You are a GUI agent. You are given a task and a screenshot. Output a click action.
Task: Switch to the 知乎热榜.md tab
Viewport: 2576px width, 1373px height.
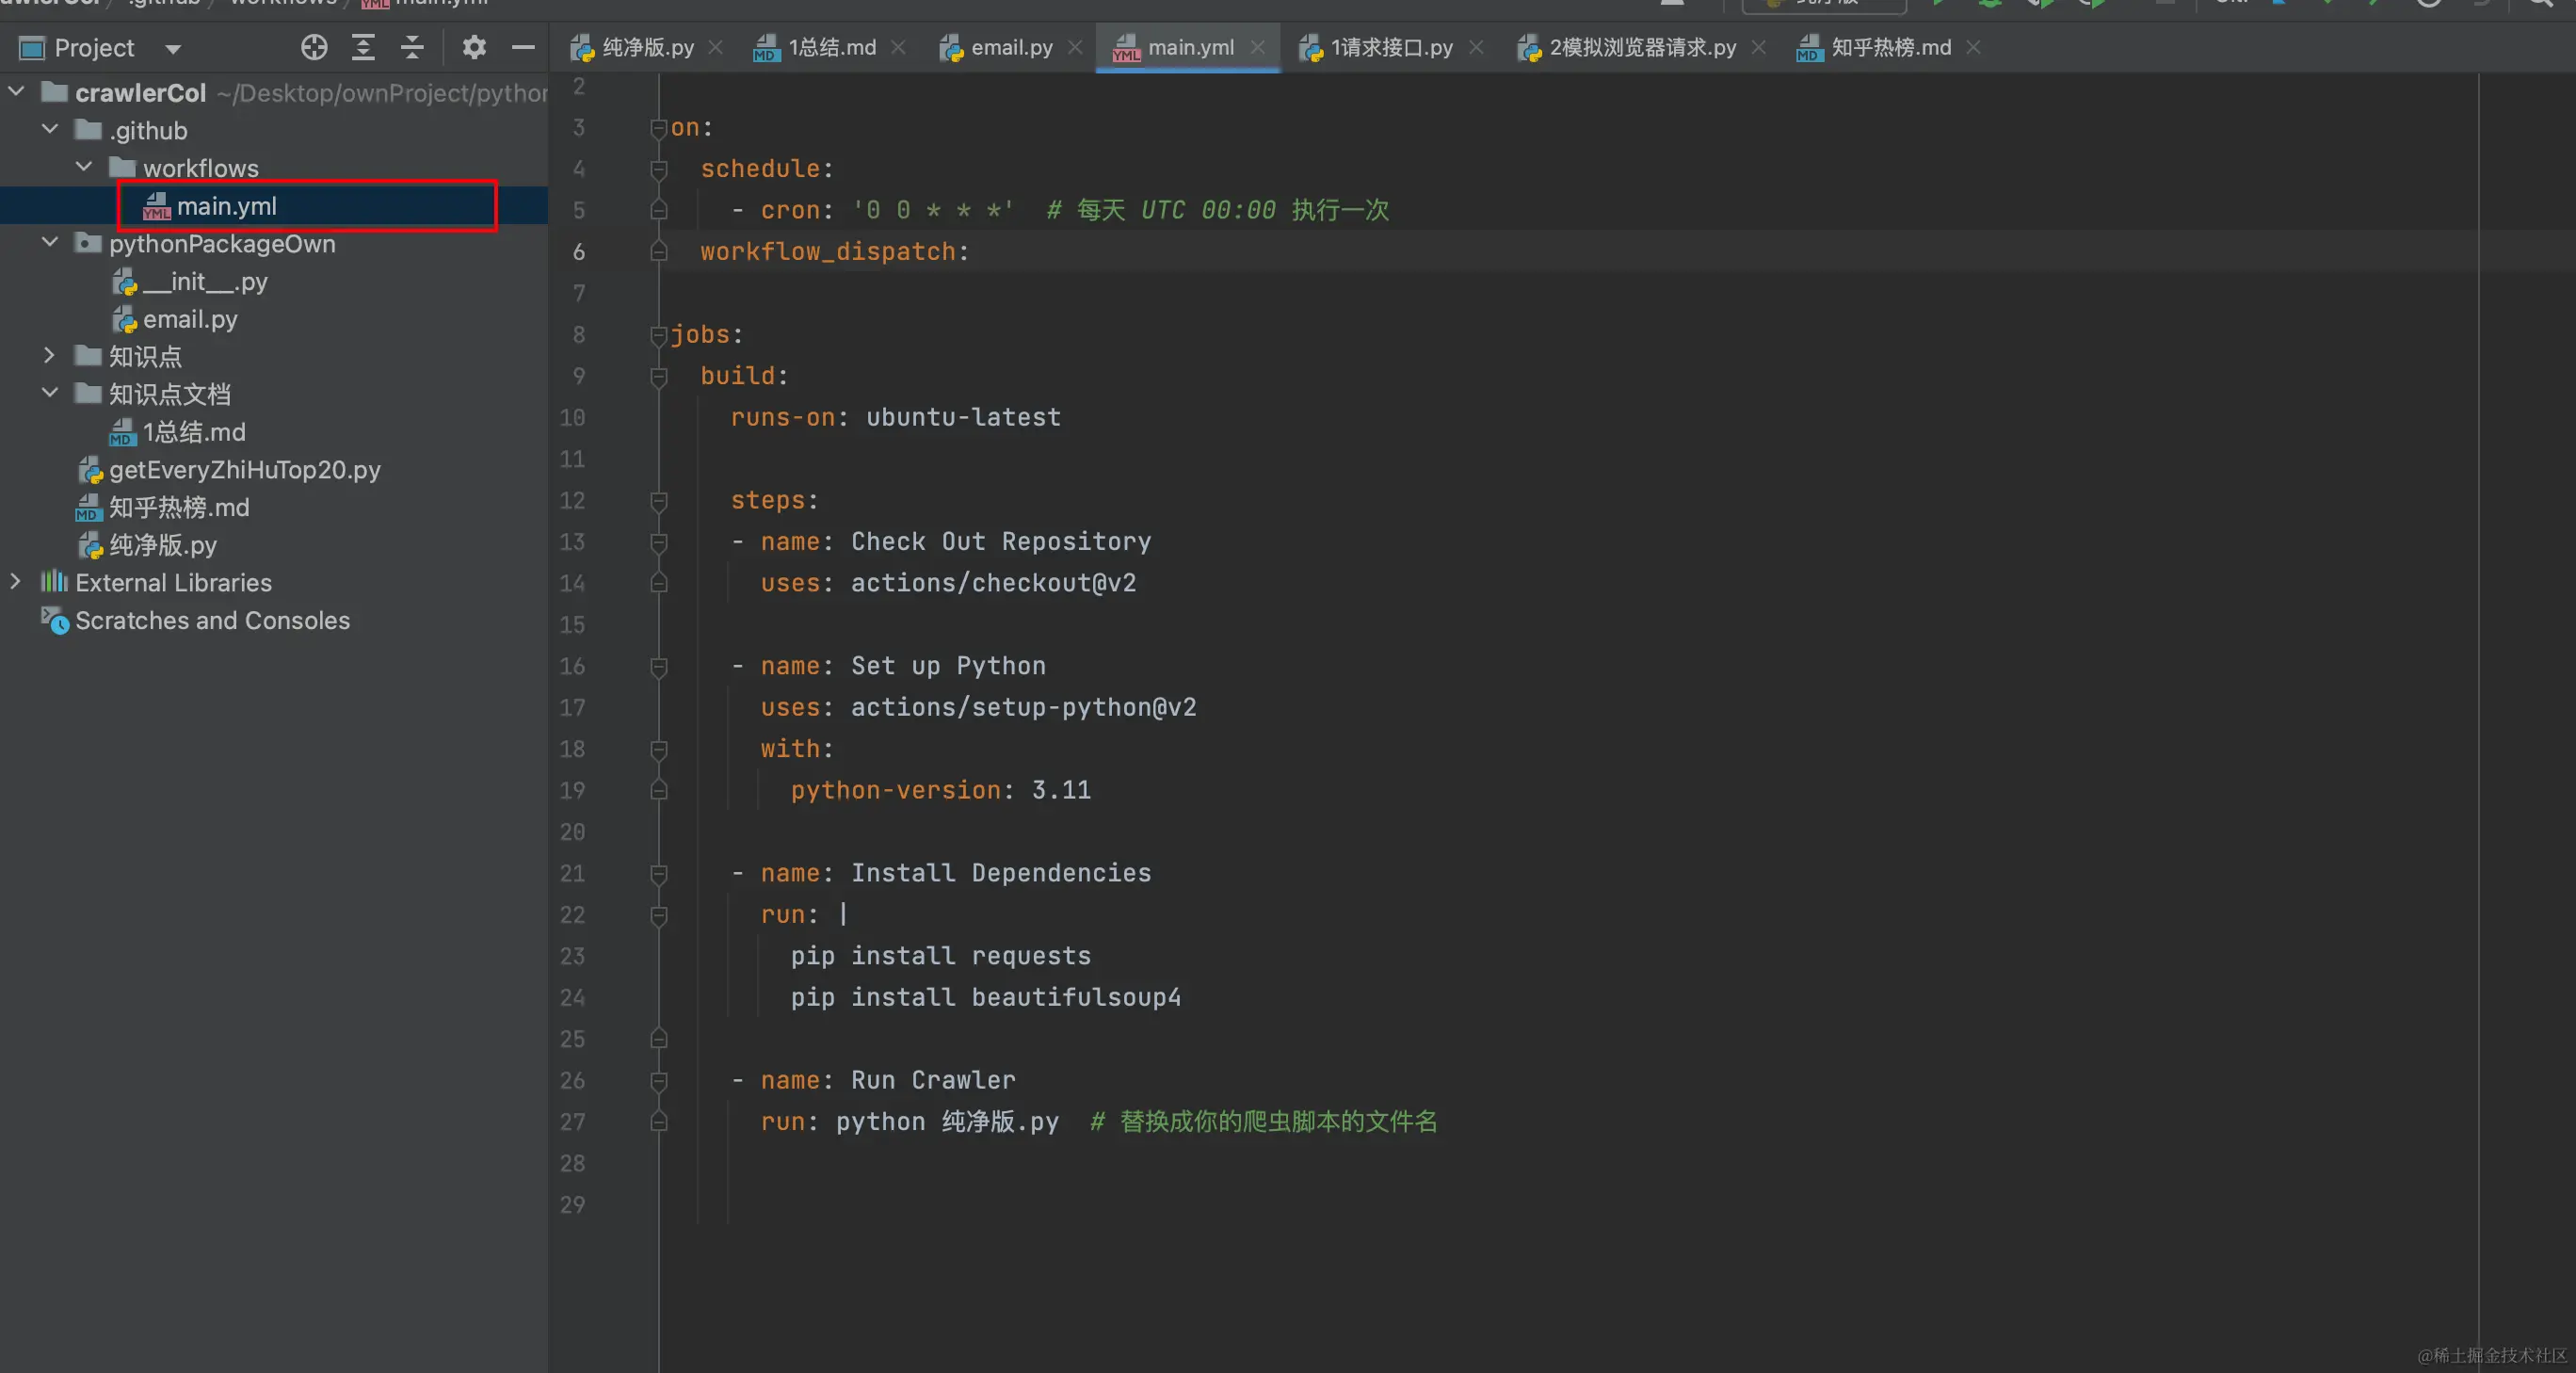[x=1889, y=47]
